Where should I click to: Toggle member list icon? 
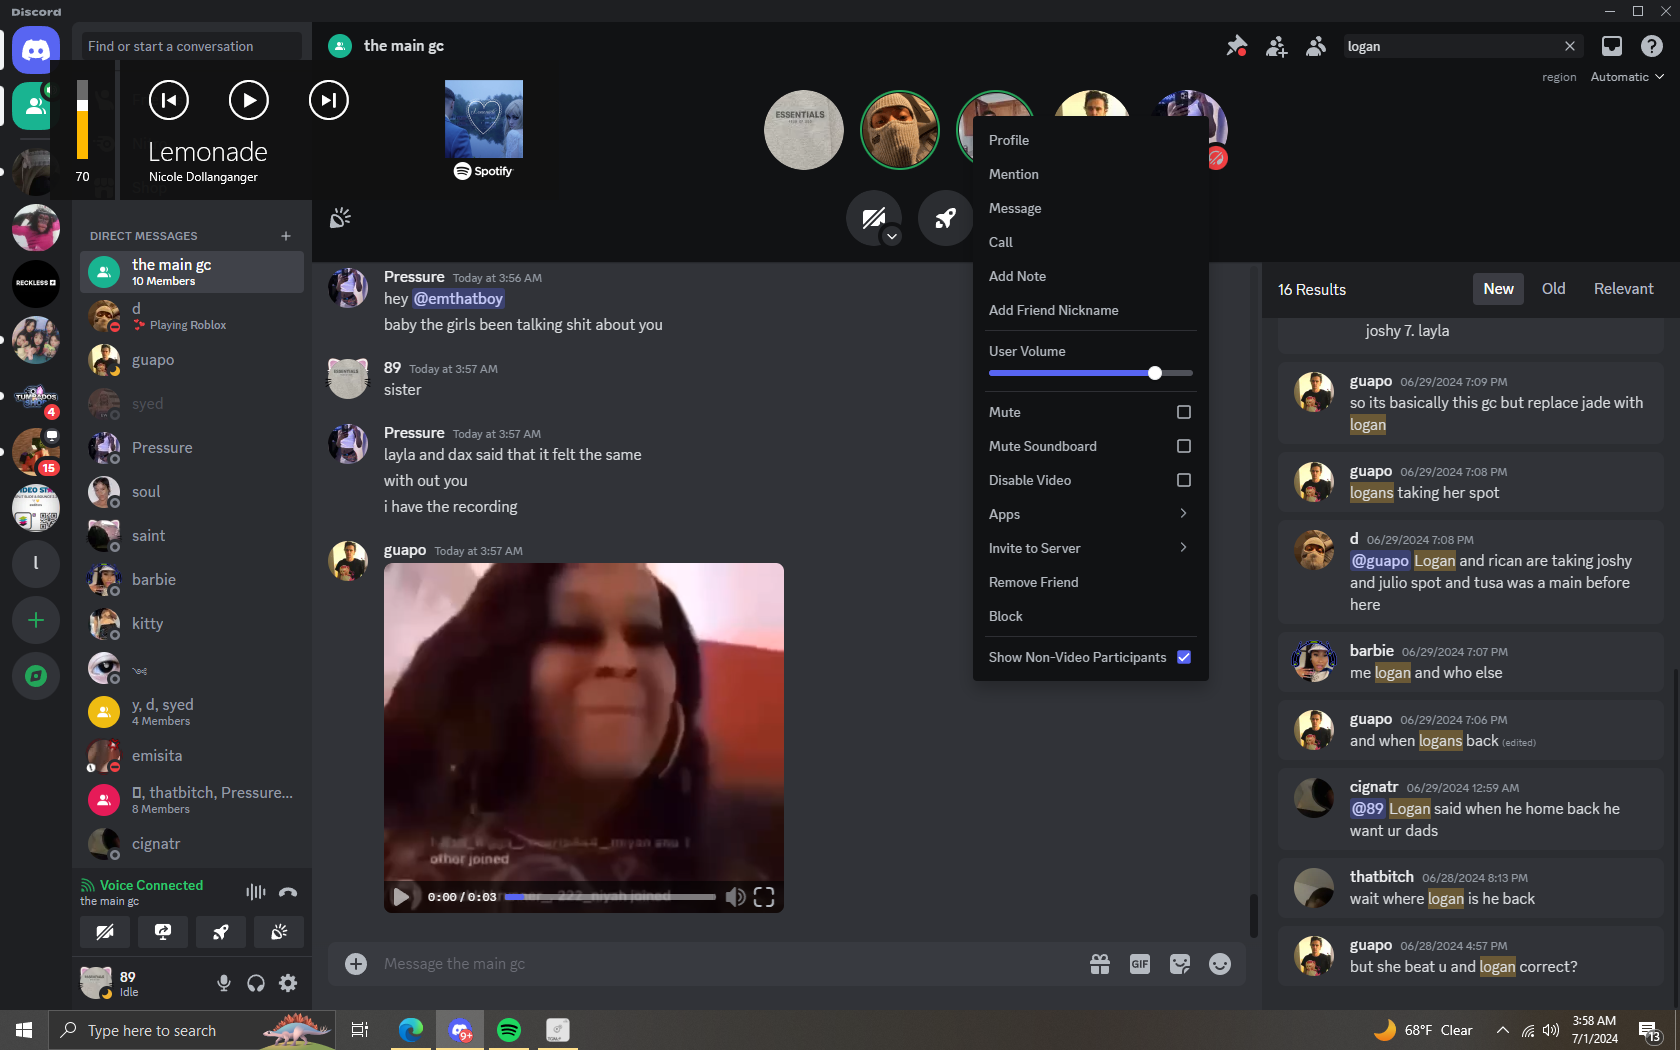click(1317, 46)
